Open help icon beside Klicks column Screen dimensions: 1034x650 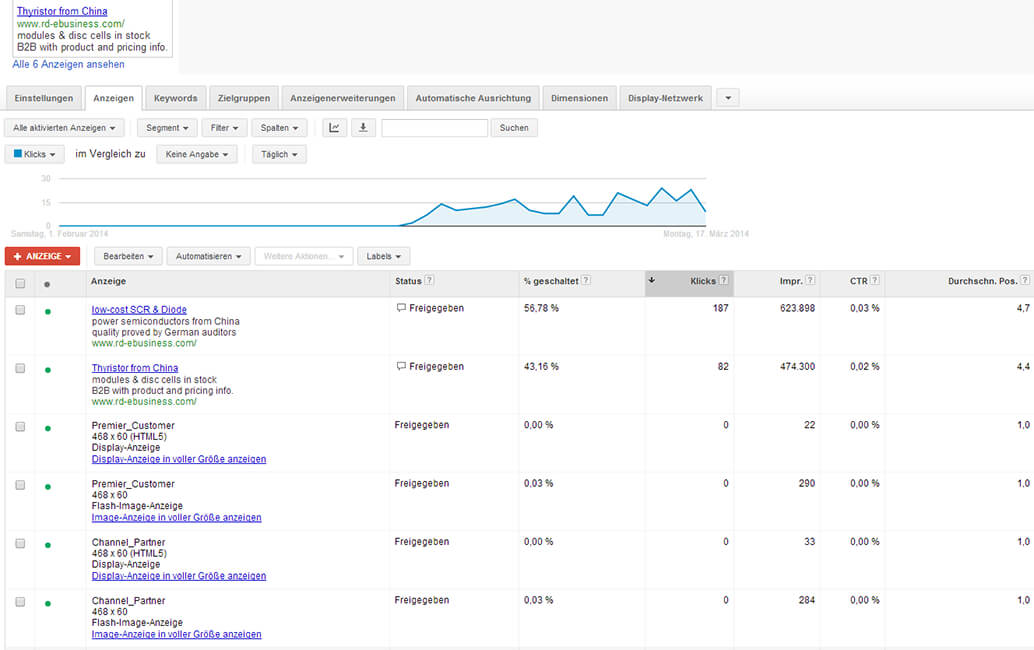click(x=723, y=281)
